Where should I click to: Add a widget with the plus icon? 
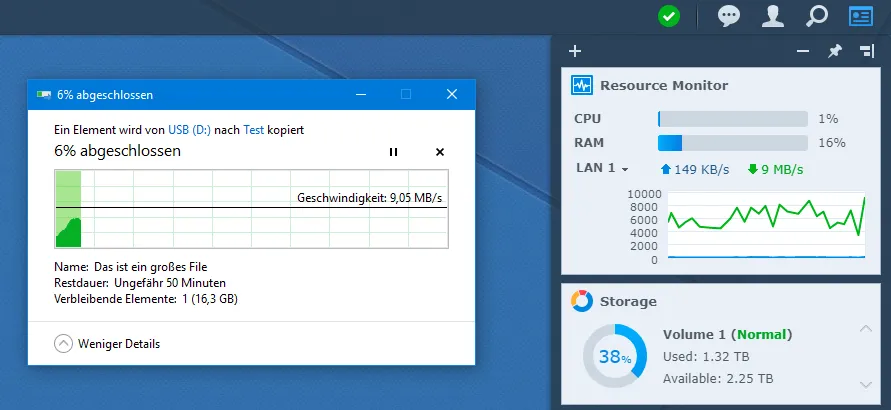click(575, 52)
